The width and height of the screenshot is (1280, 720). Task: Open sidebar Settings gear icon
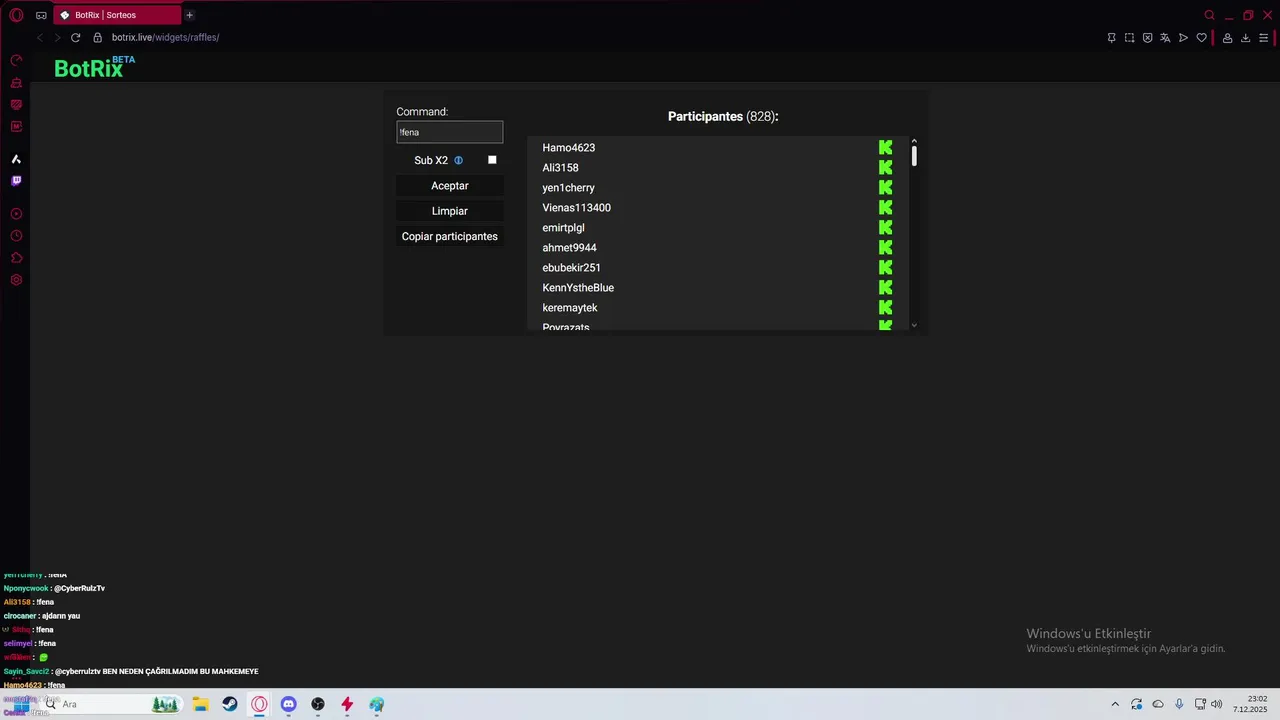pyautogui.click(x=16, y=280)
